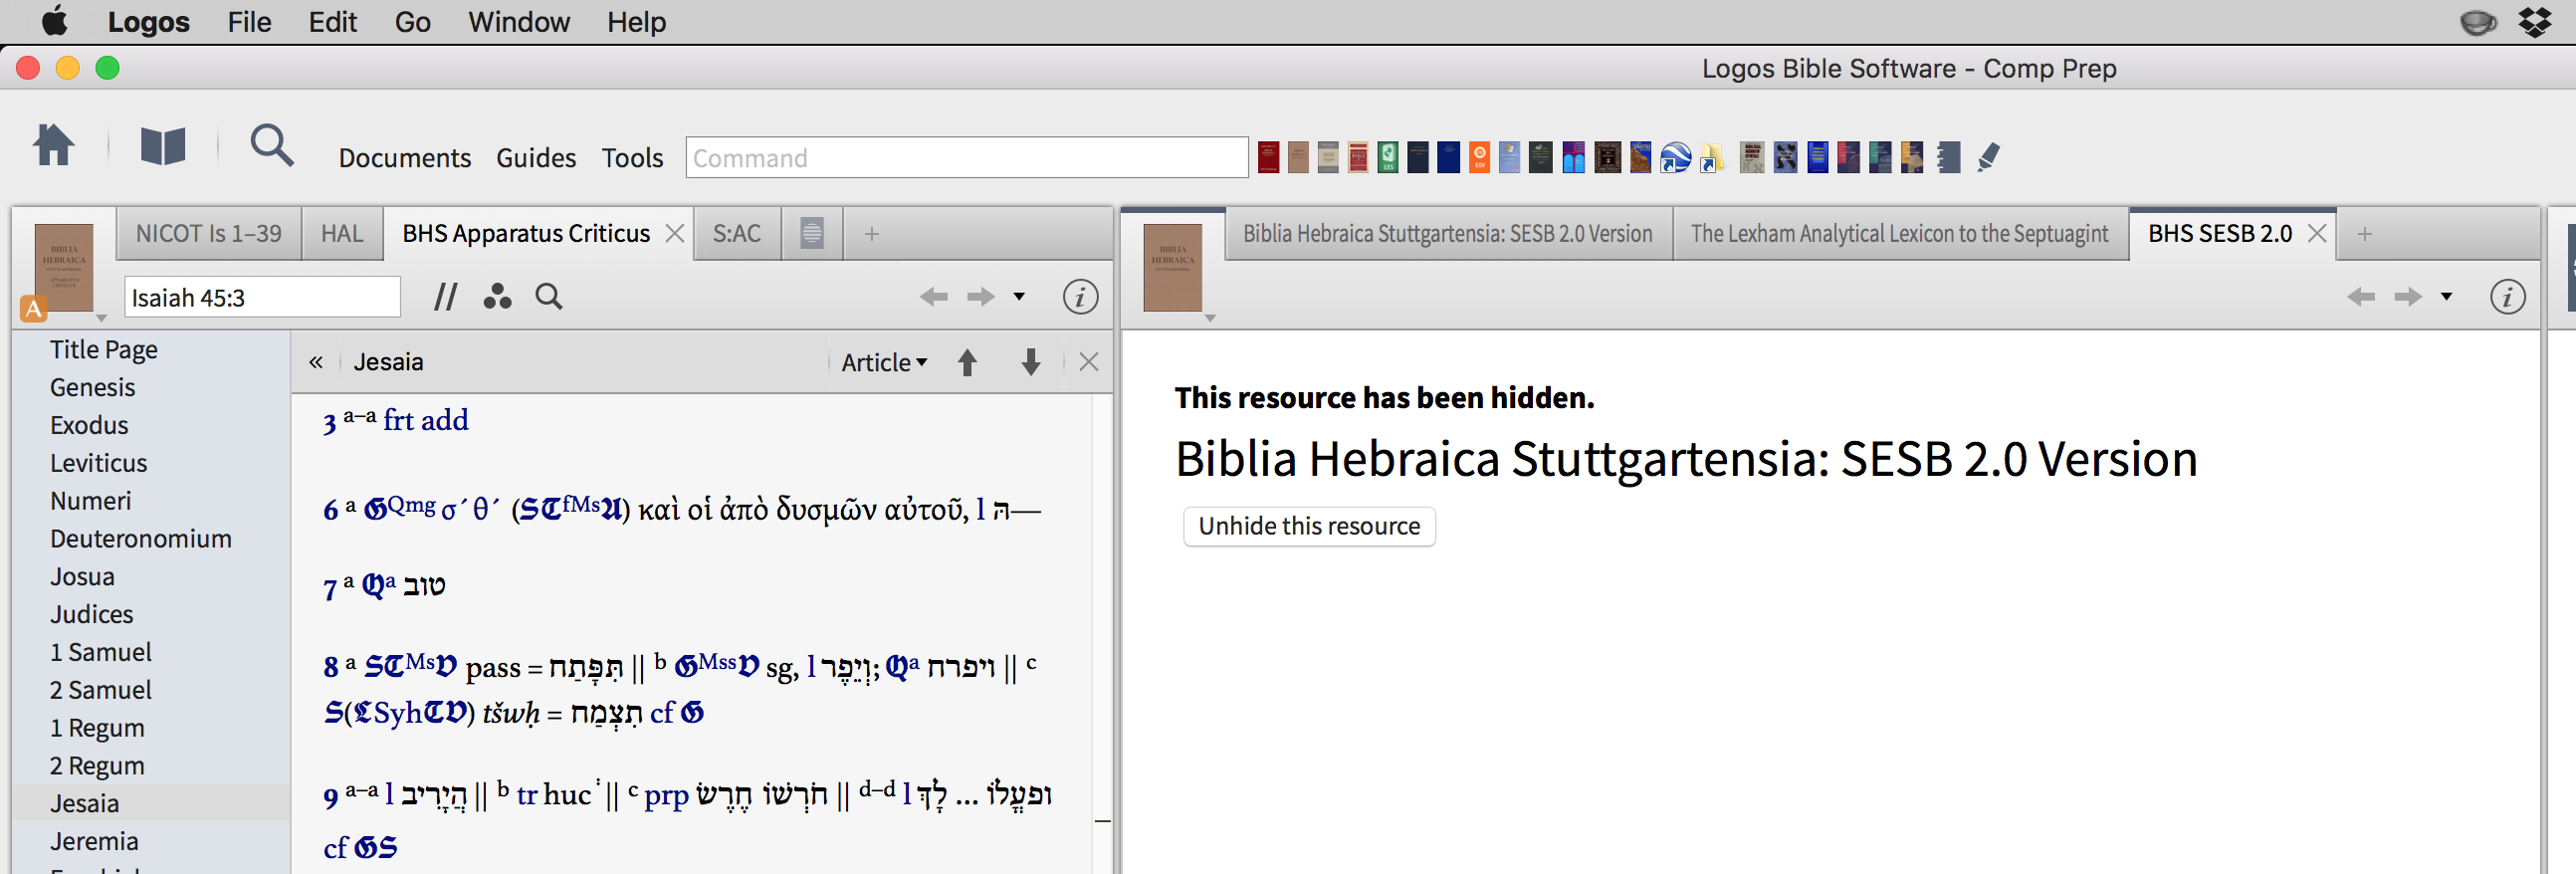Screen dimensions: 2576x874
Task: Close the BHS SESB 2.0 tab
Action: click(x=2316, y=234)
